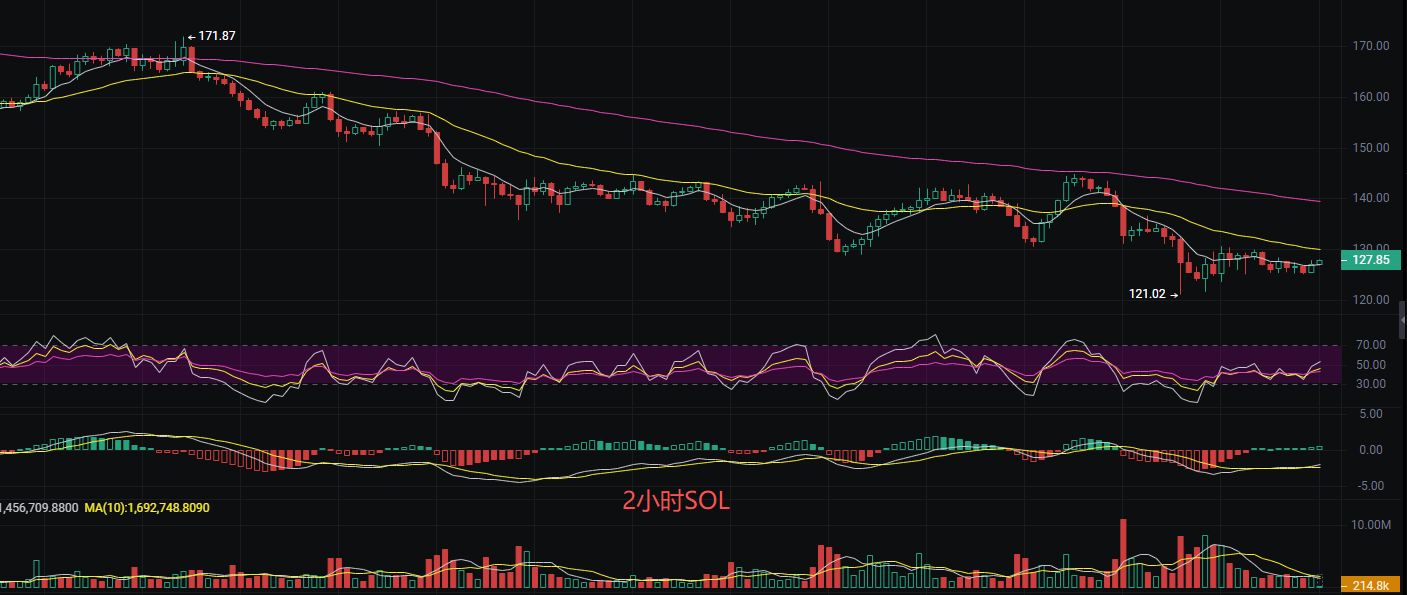The height and width of the screenshot is (595, 1407).
Task: Click the 1,456,709.8800 volume value label
Action: pos(38,508)
